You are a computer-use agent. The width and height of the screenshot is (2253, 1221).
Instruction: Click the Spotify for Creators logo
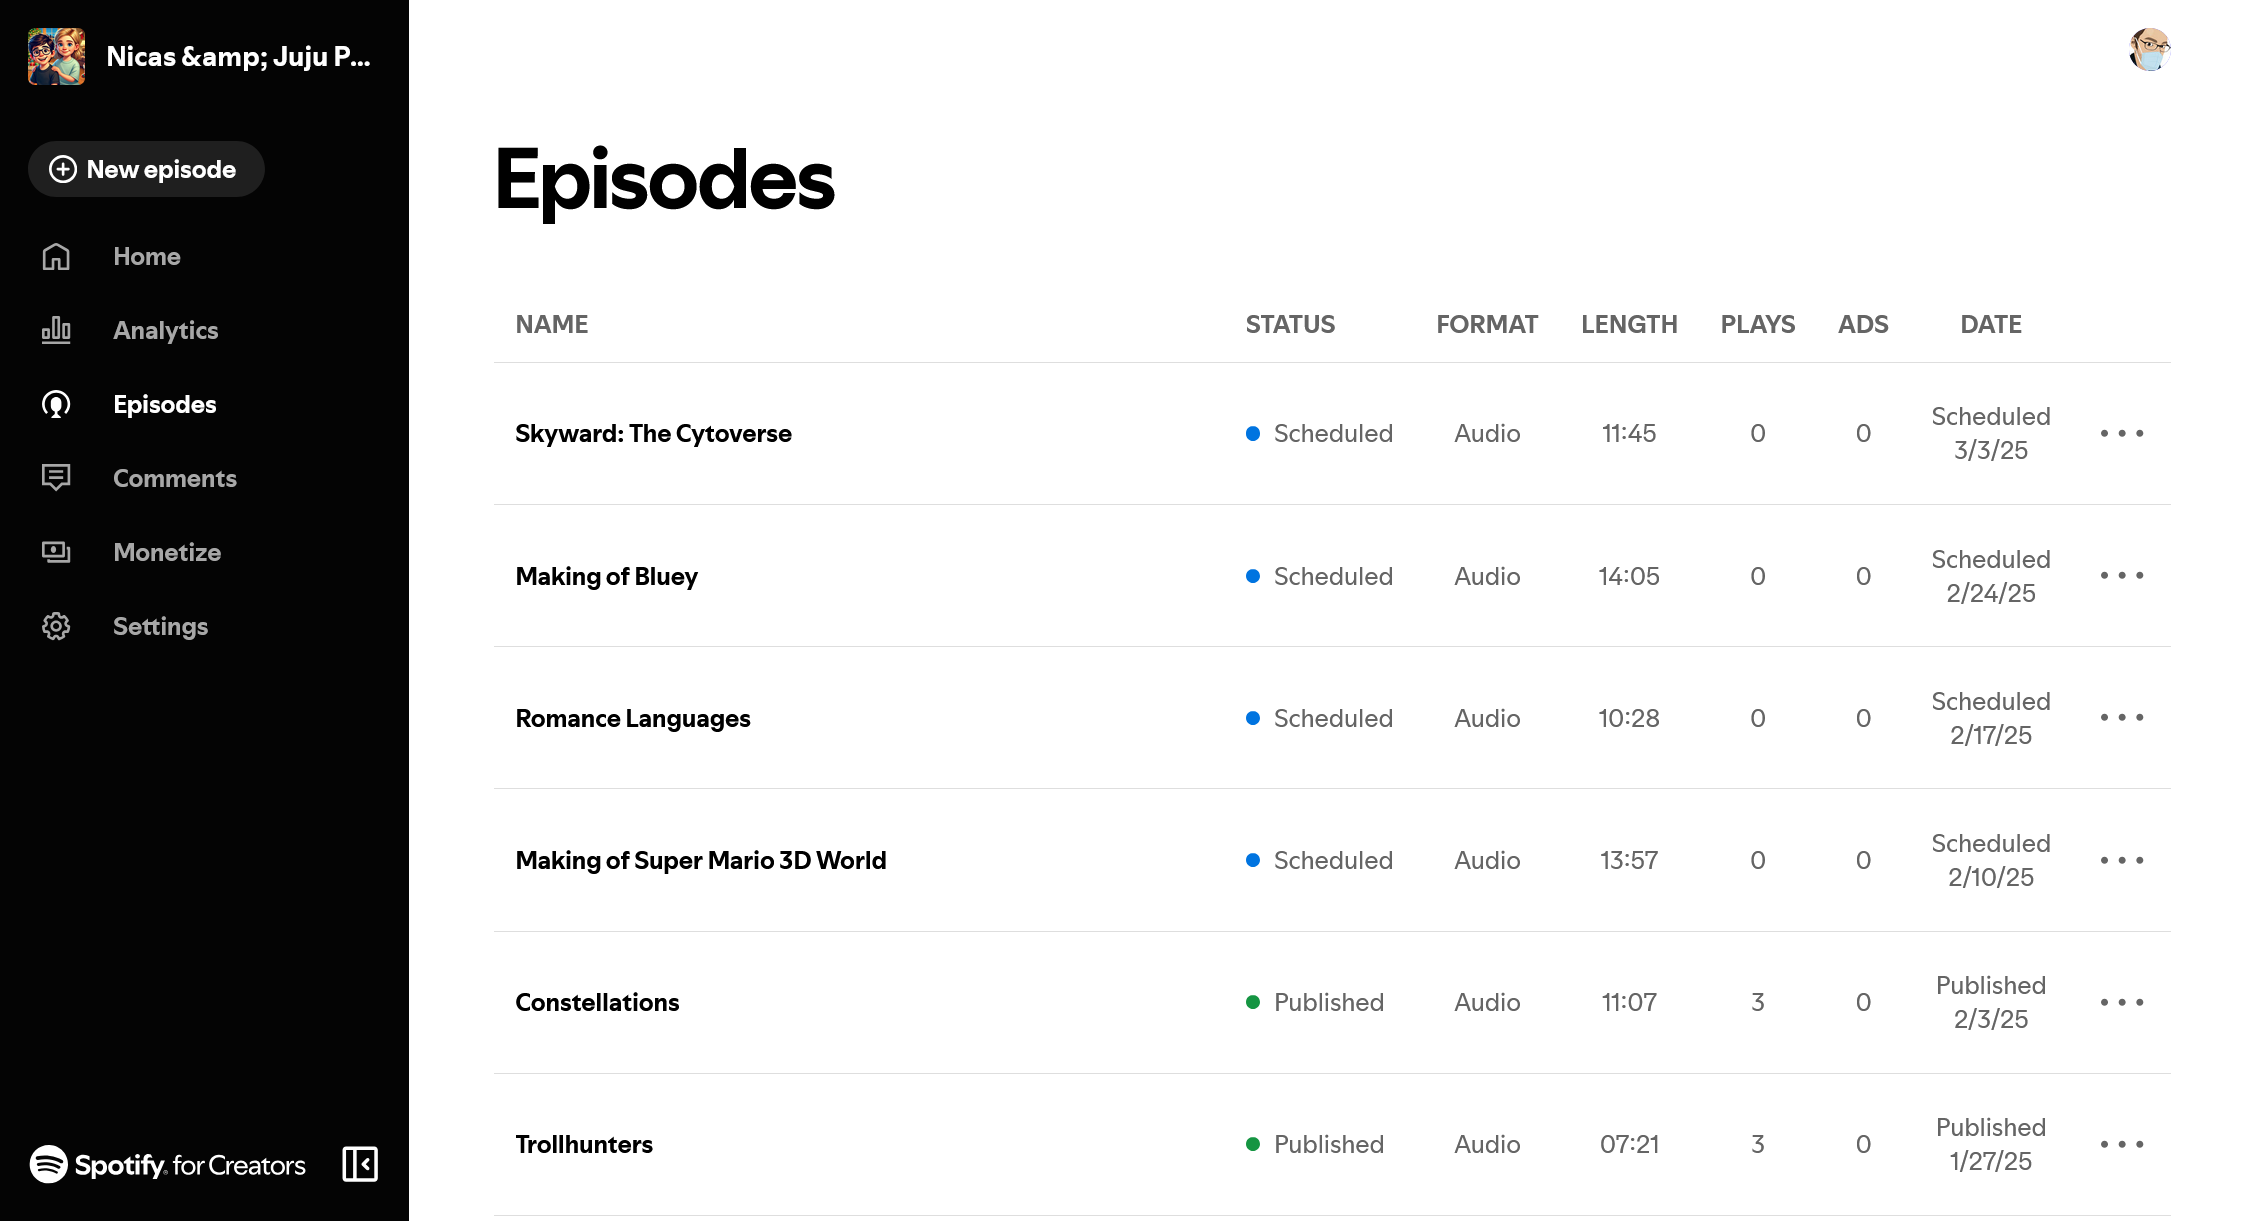pos(168,1165)
